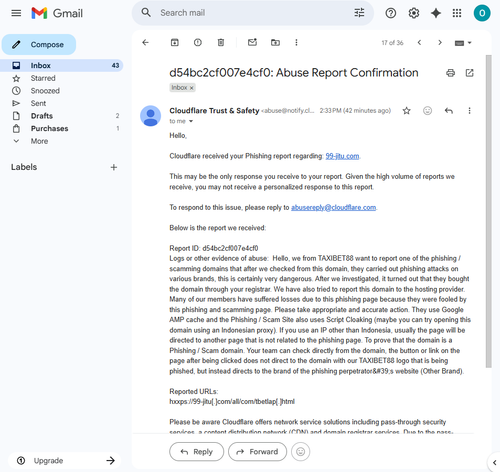Image resolution: width=500 pixels, height=472 pixels.
Task: Click 'Report ID: d54bc2cf007e4cf0' line
Action: pos(214,248)
